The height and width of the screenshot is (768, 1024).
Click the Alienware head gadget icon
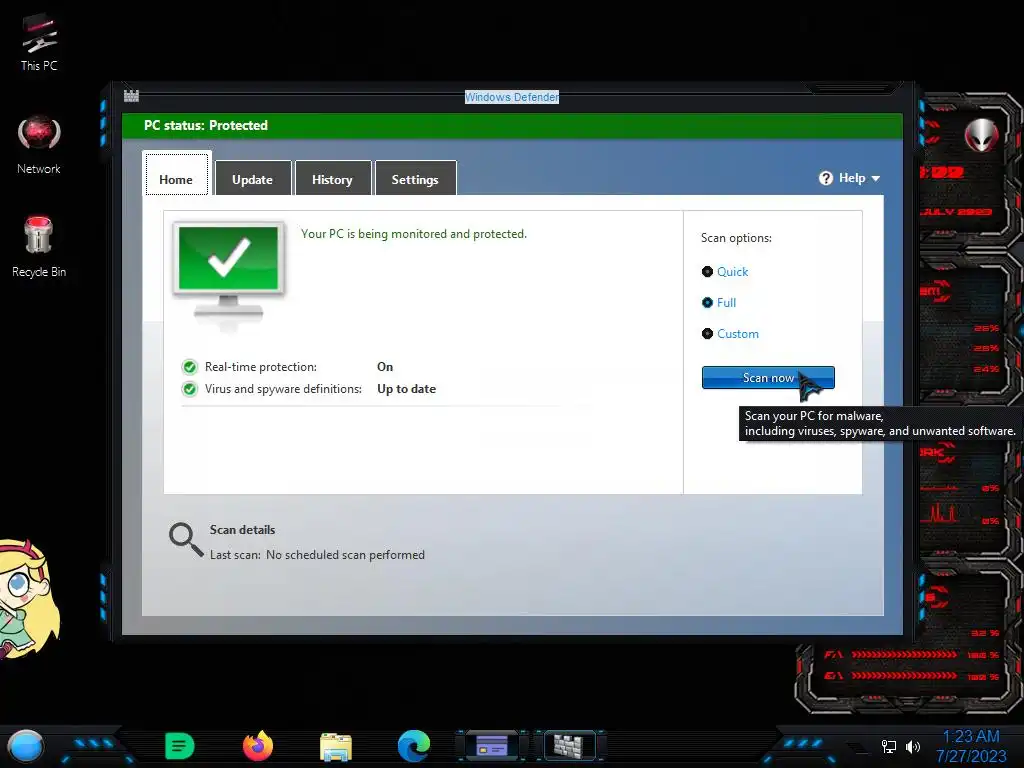click(x=982, y=135)
